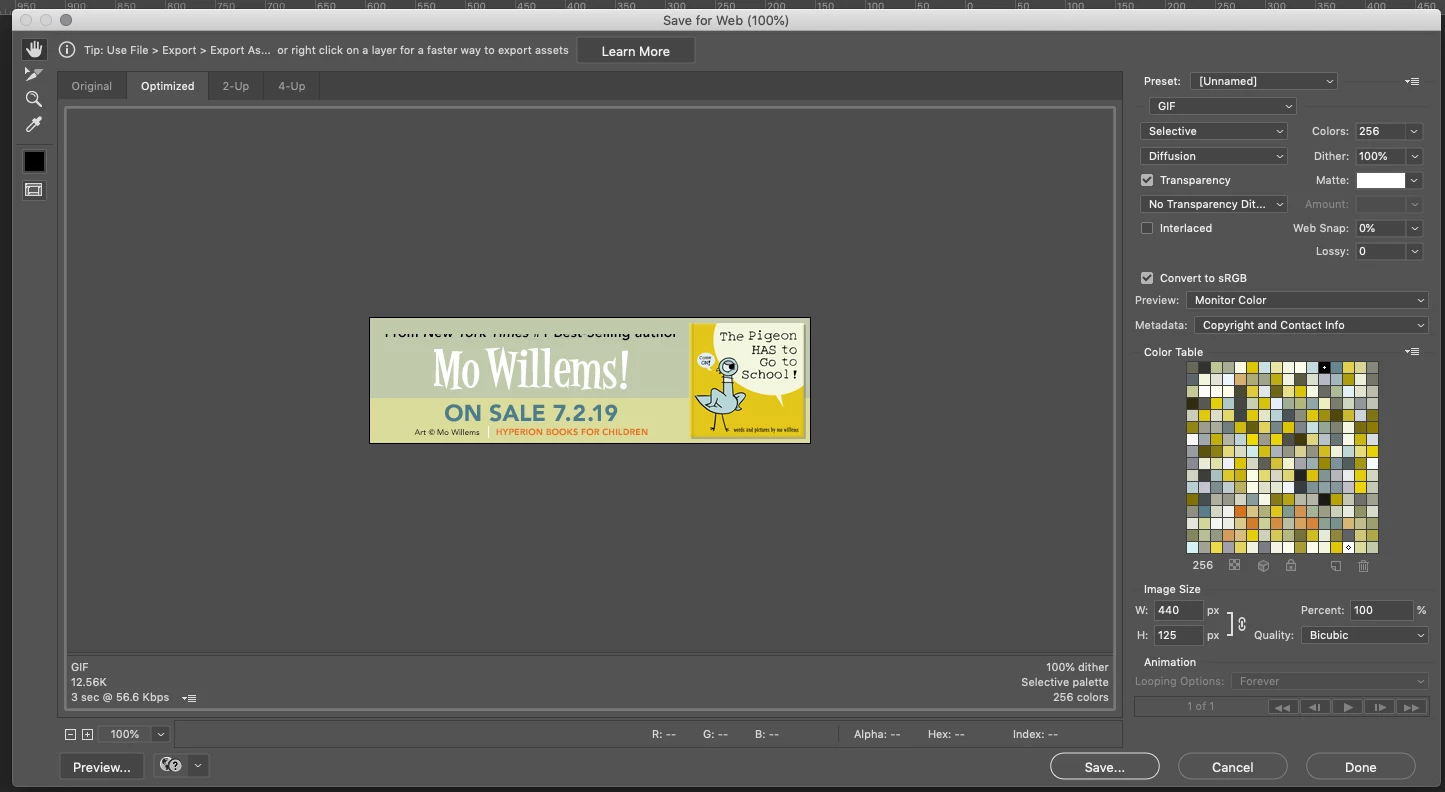
Task: Switch to the Original tab
Action: click(92, 86)
